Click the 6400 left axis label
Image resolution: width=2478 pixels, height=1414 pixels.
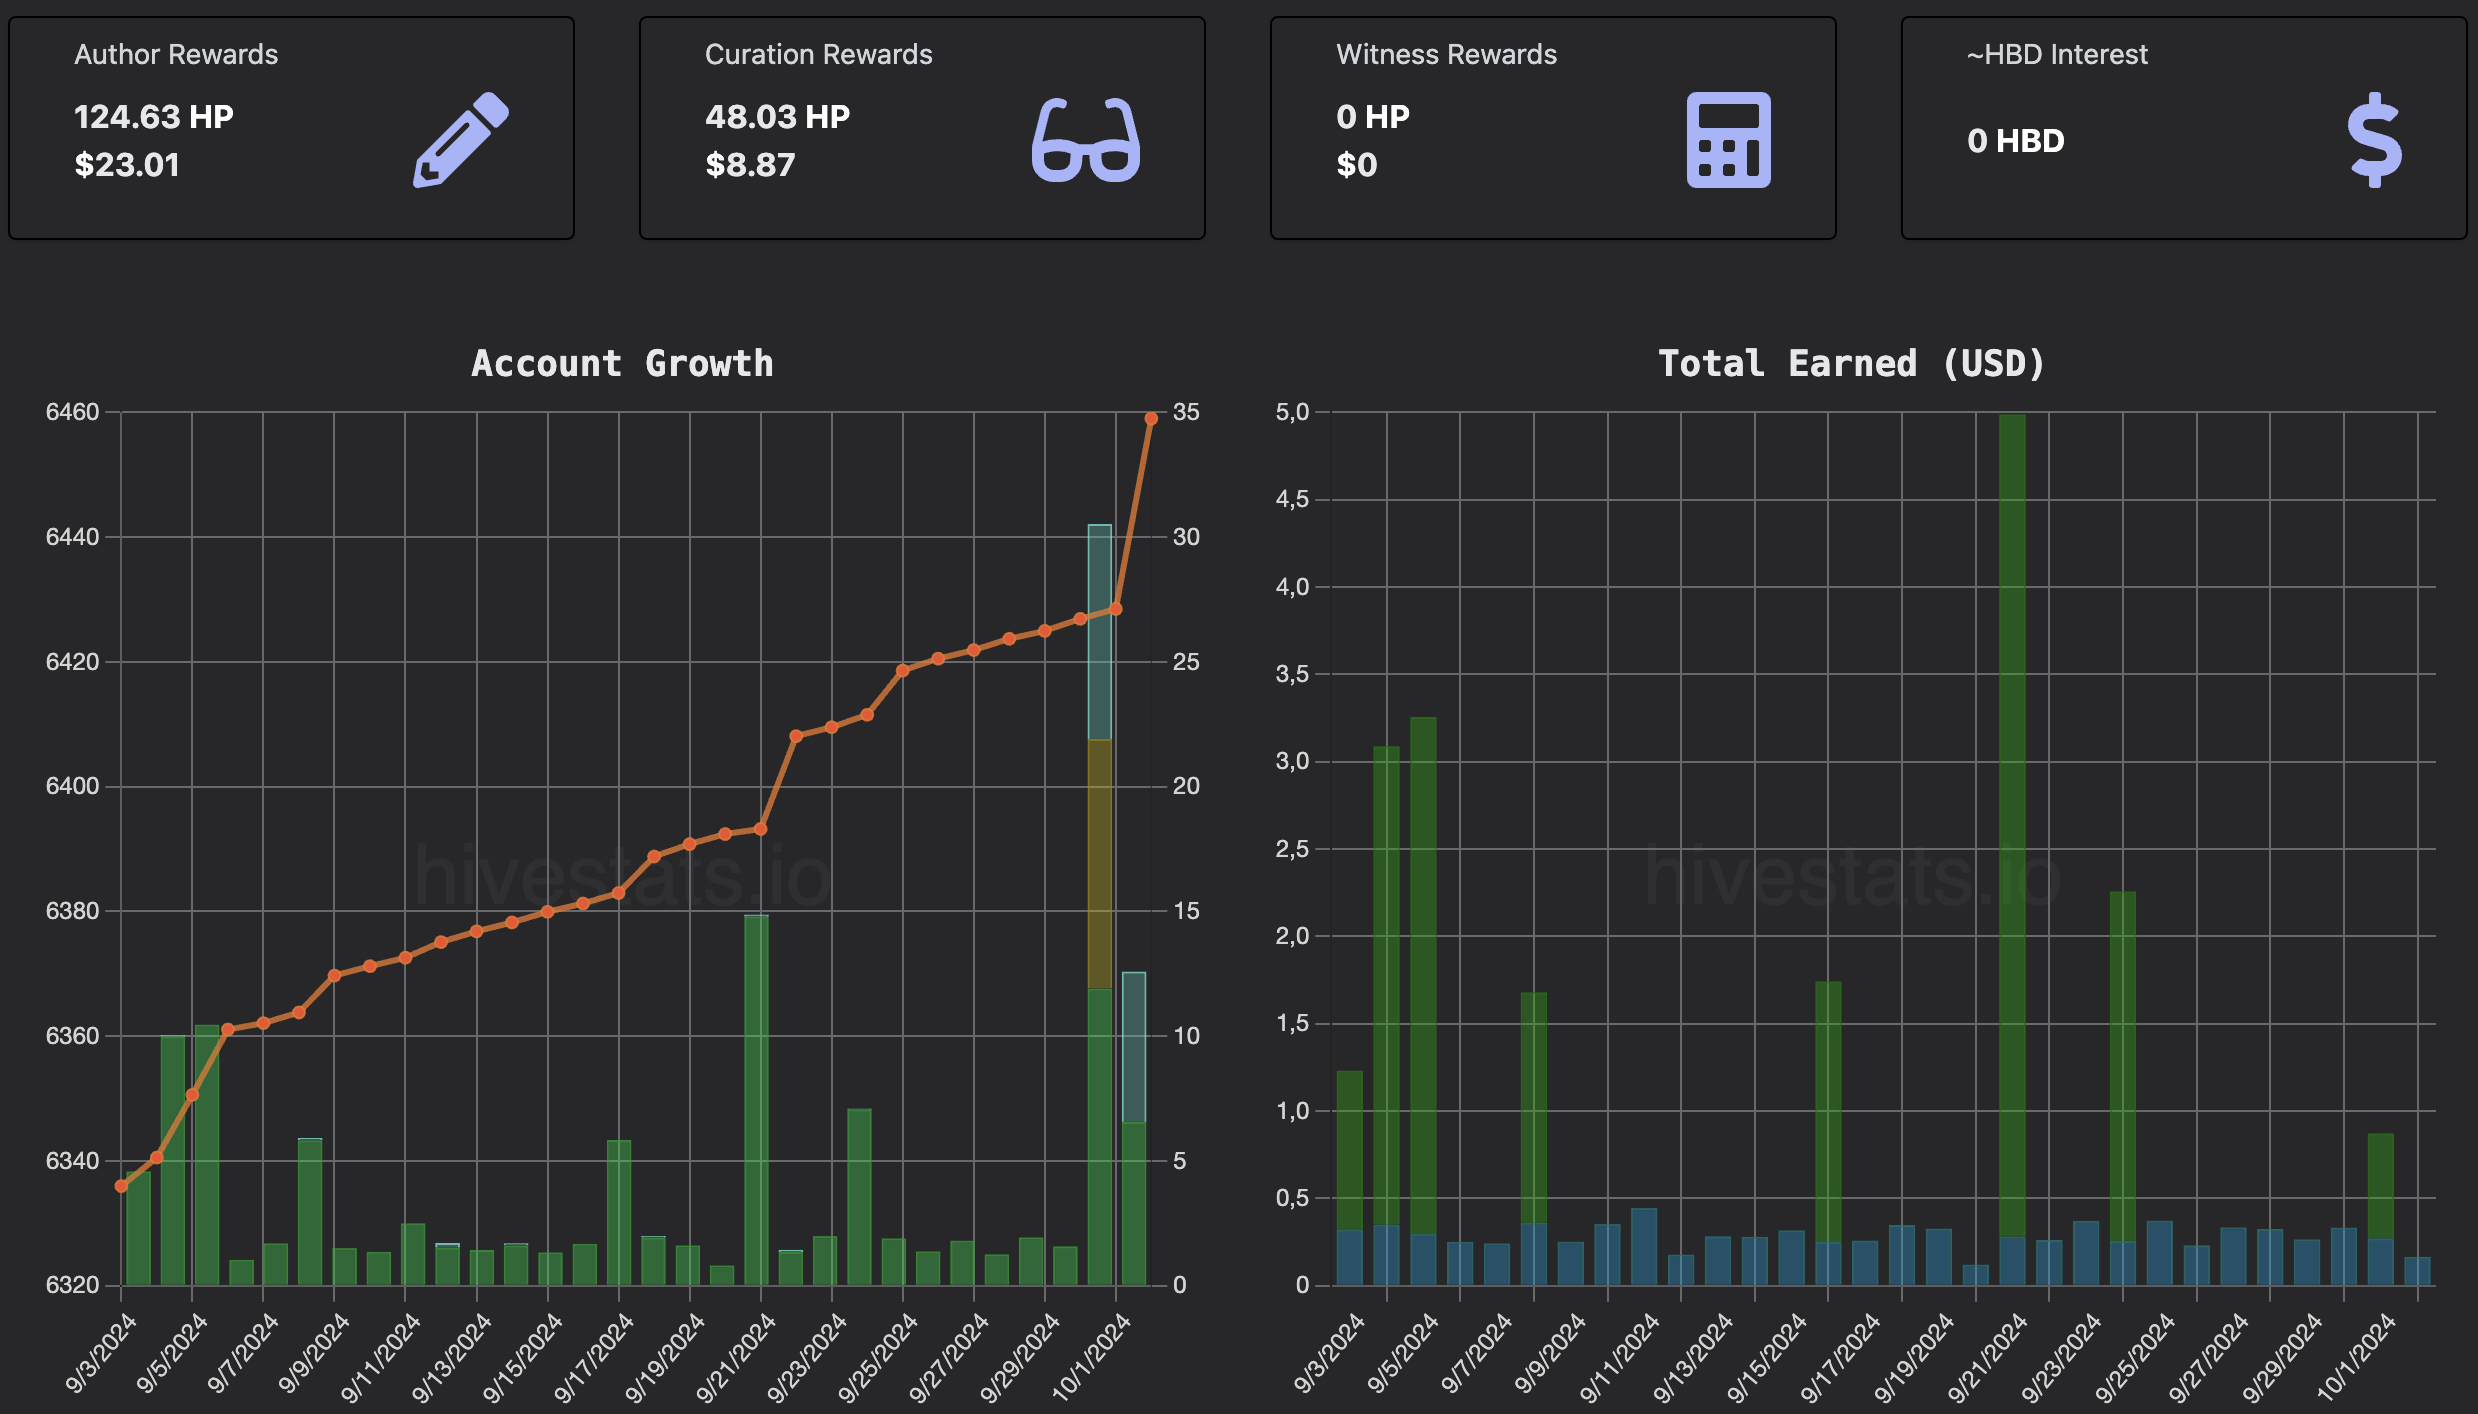[x=73, y=786]
